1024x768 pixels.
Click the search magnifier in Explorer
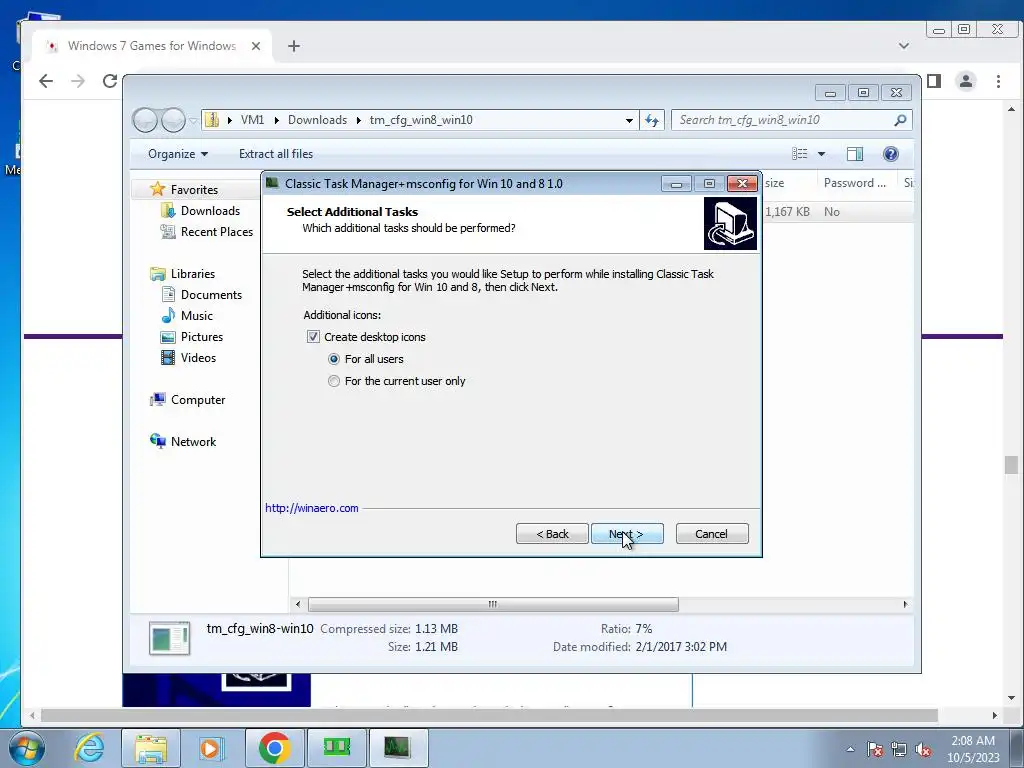coord(900,120)
